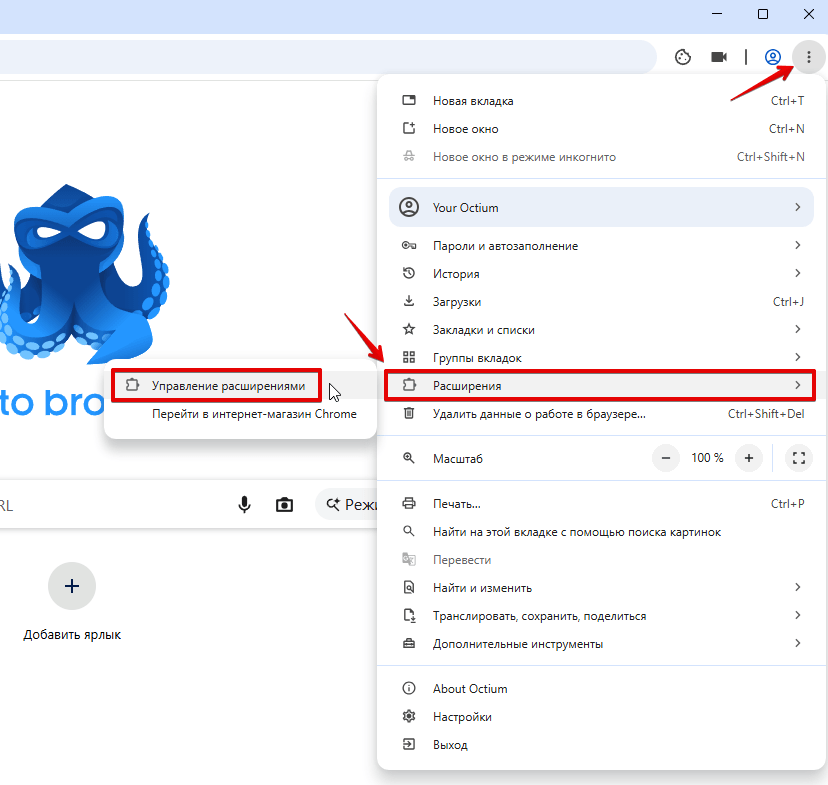
Task: Enter fullscreen mode via fullscreen icon
Action: pyautogui.click(x=798, y=458)
